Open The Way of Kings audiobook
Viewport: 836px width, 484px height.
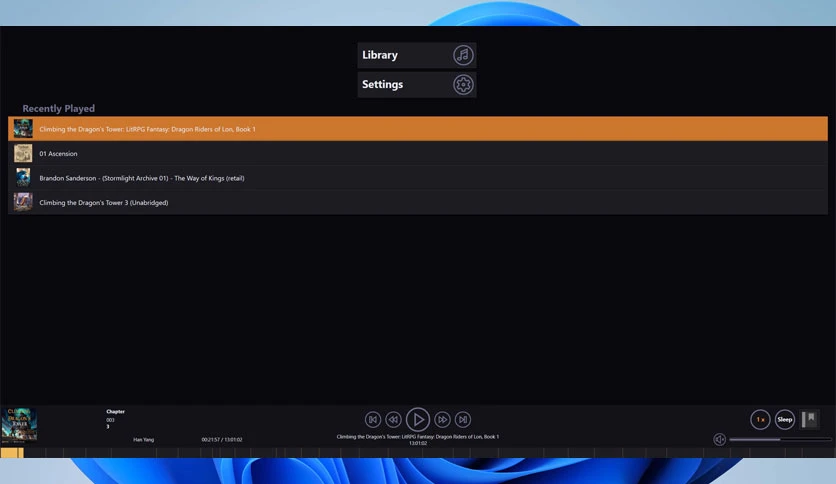click(x=417, y=178)
